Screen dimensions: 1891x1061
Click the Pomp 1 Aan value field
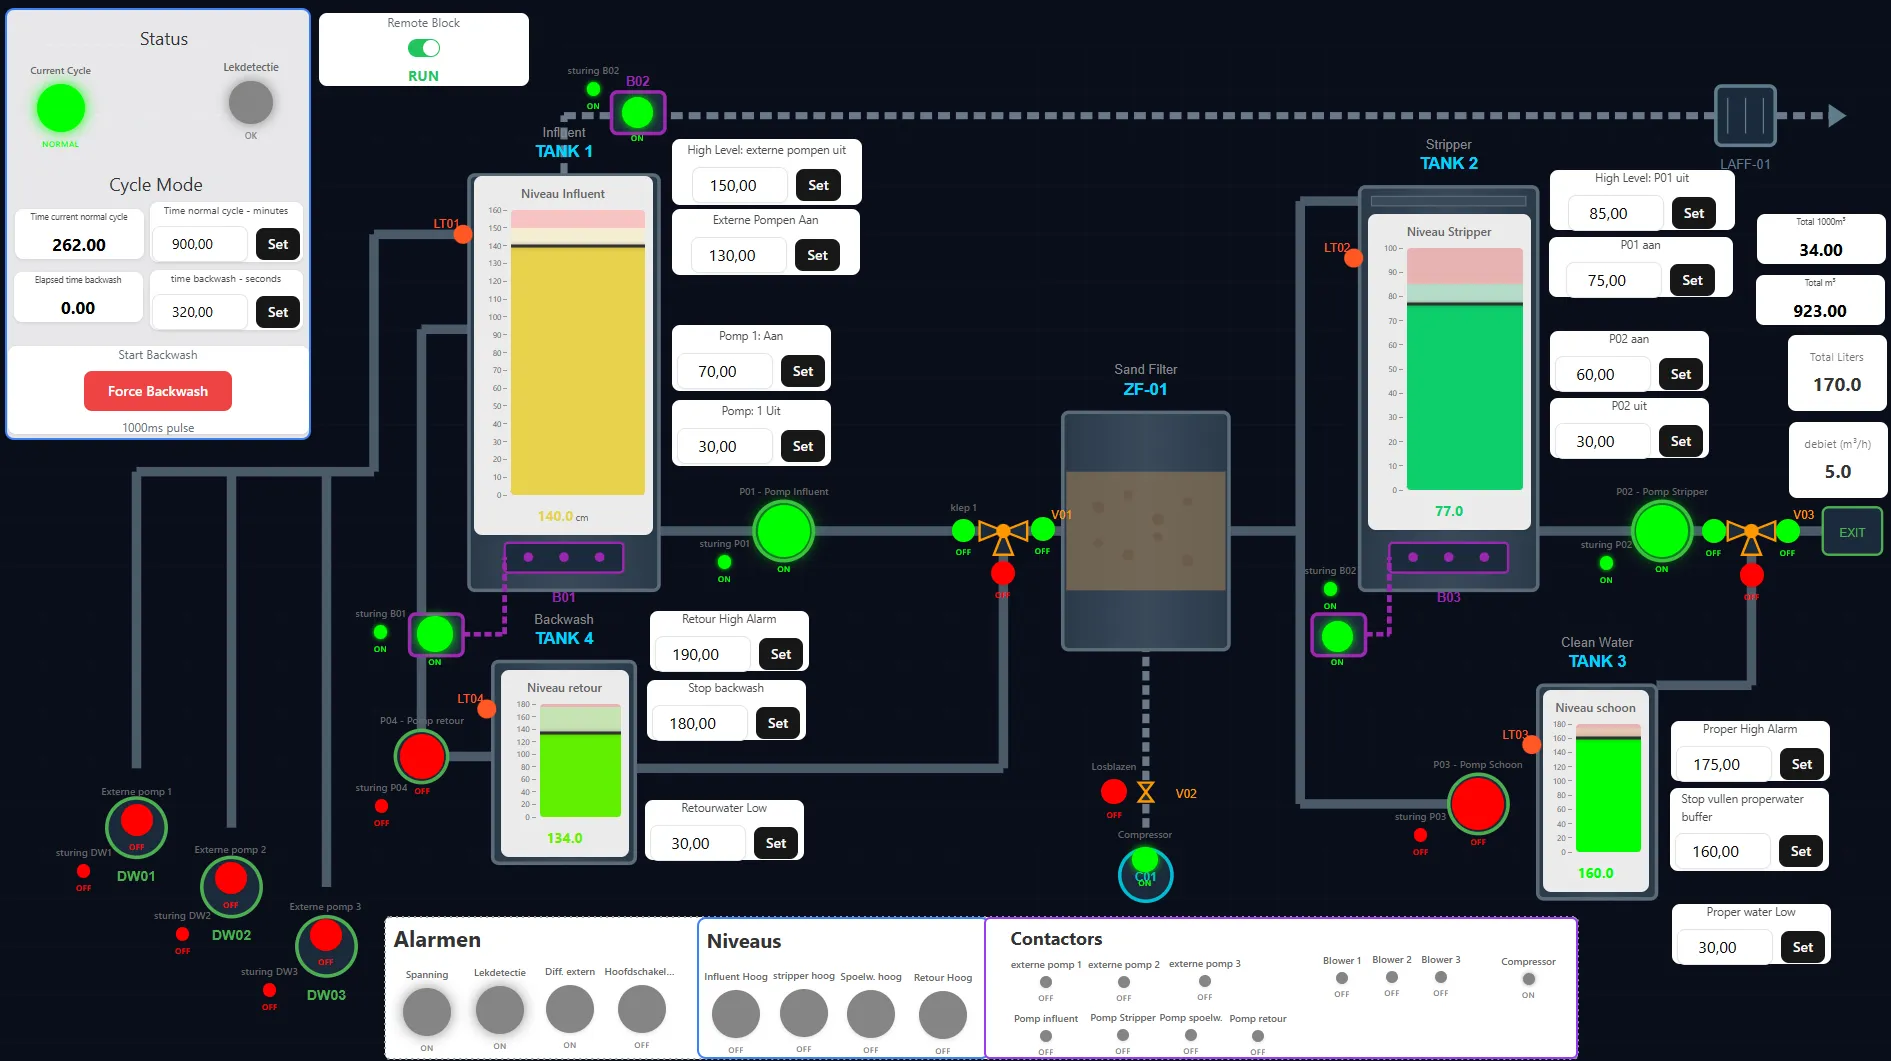pyautogui.click(x=725, y=371)
